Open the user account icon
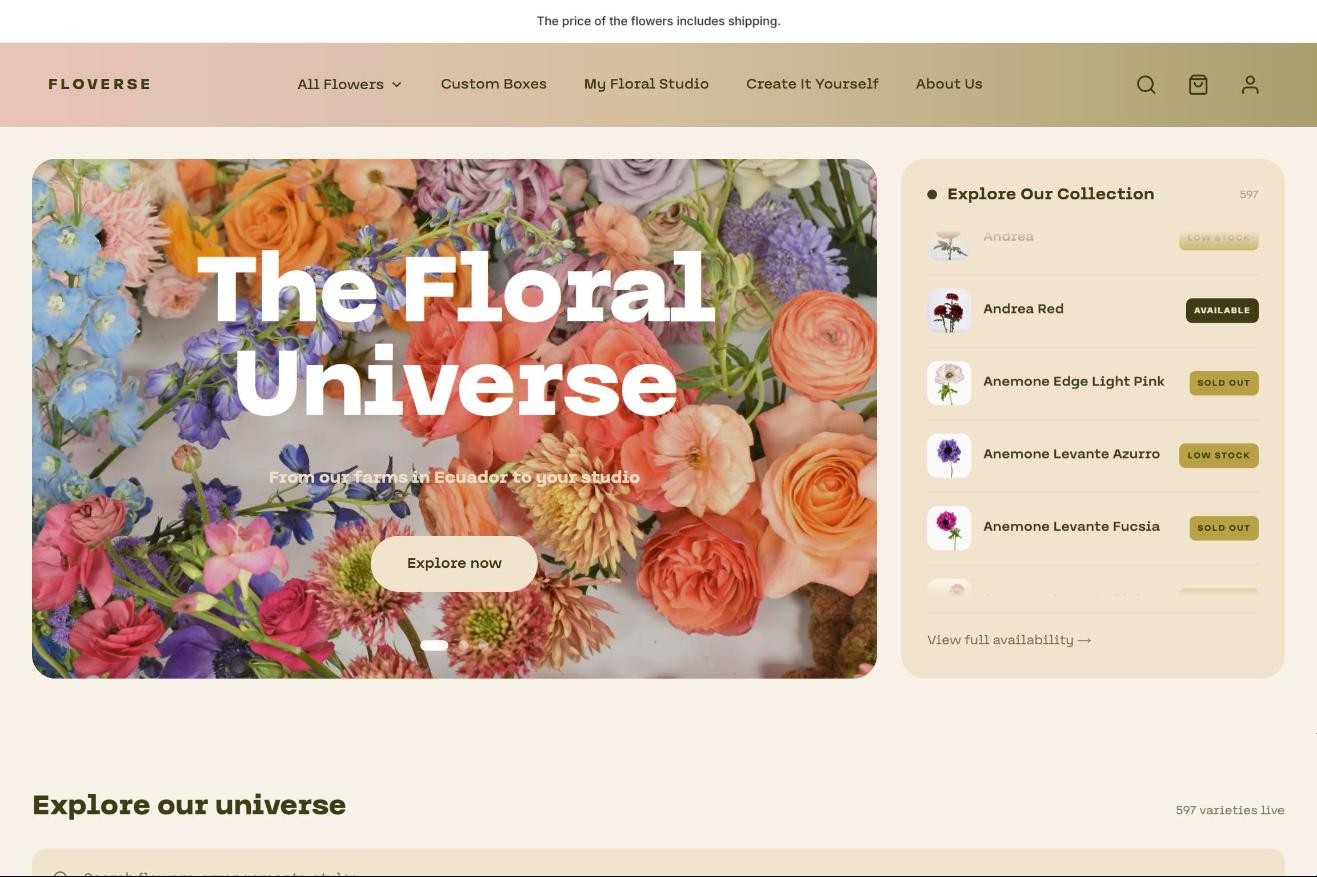This screenshot has height=877, width=1317. tap(1250, 85)
